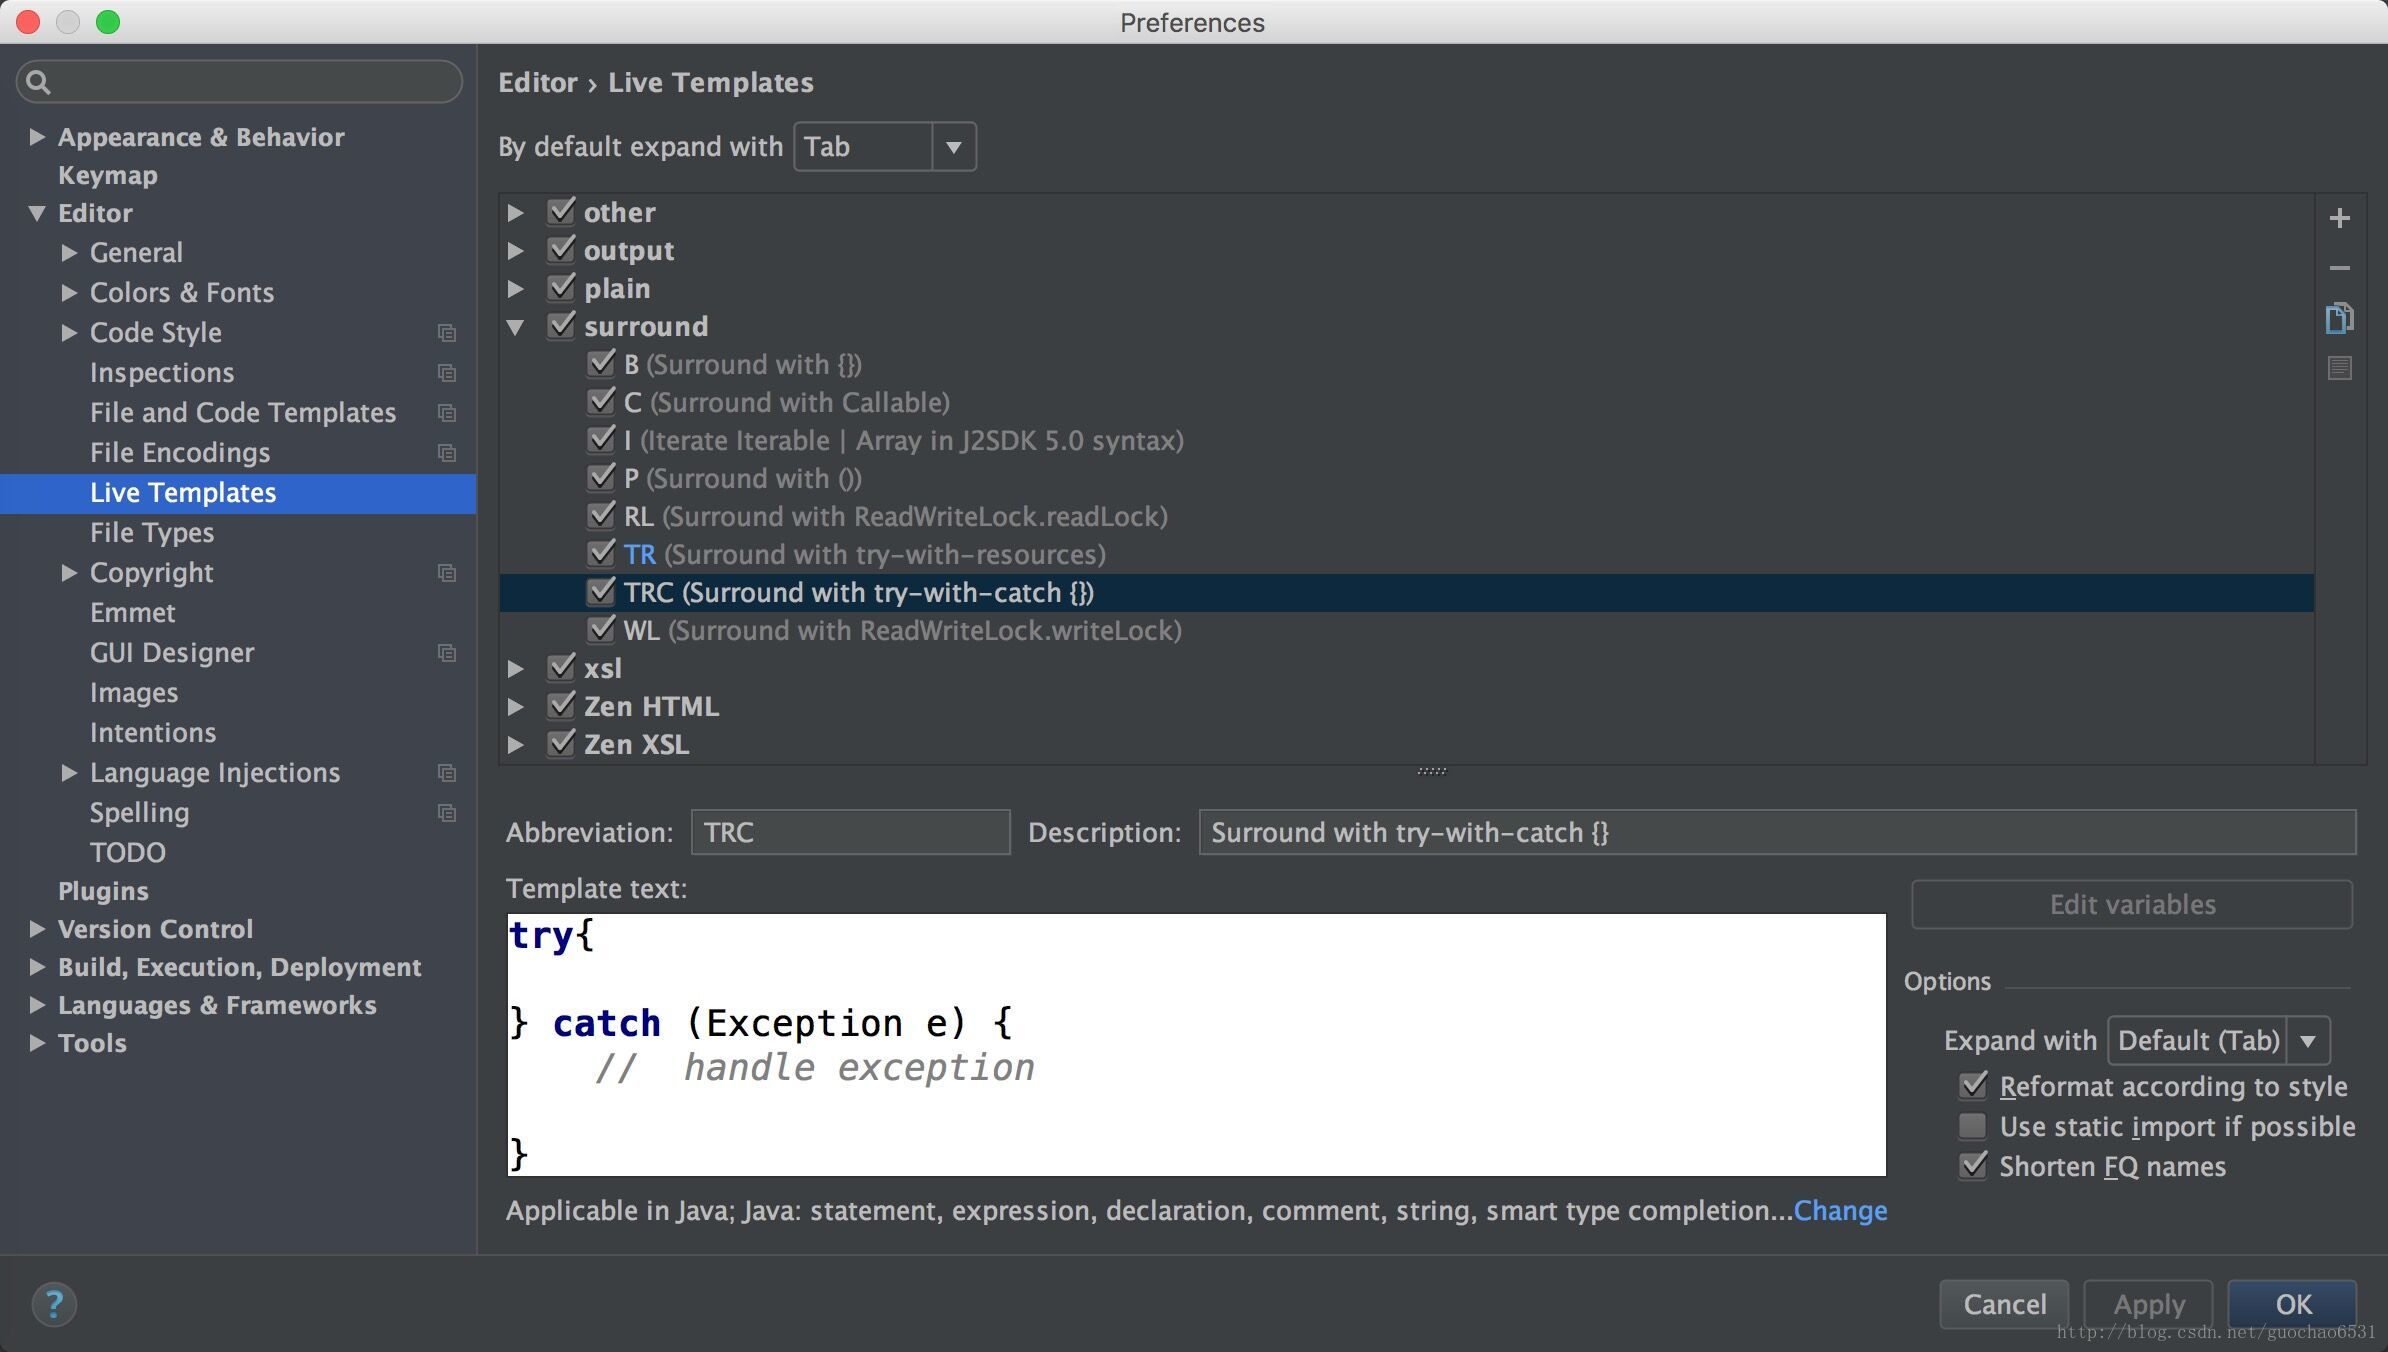2388x1352 pixels.
Task: Toggle the 'surround' group checkbox
Action: point(561,325)
